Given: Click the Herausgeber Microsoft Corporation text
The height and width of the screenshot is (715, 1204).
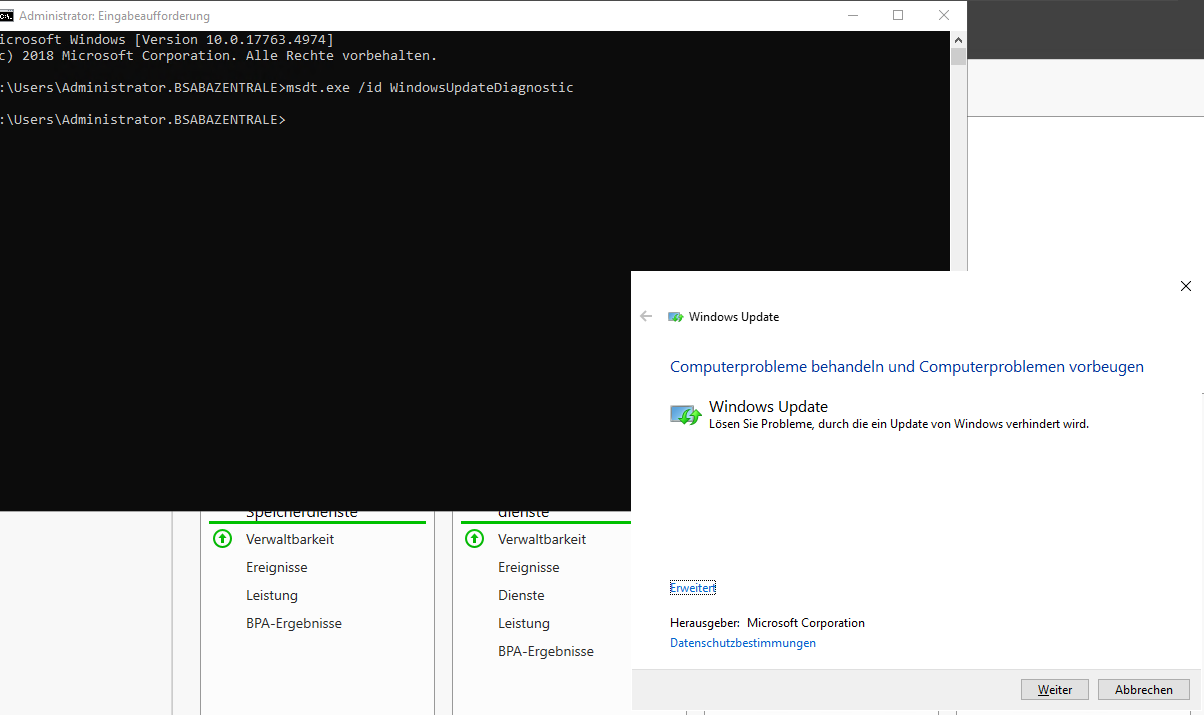Looking at the screenshot, I should coord(767,623).
